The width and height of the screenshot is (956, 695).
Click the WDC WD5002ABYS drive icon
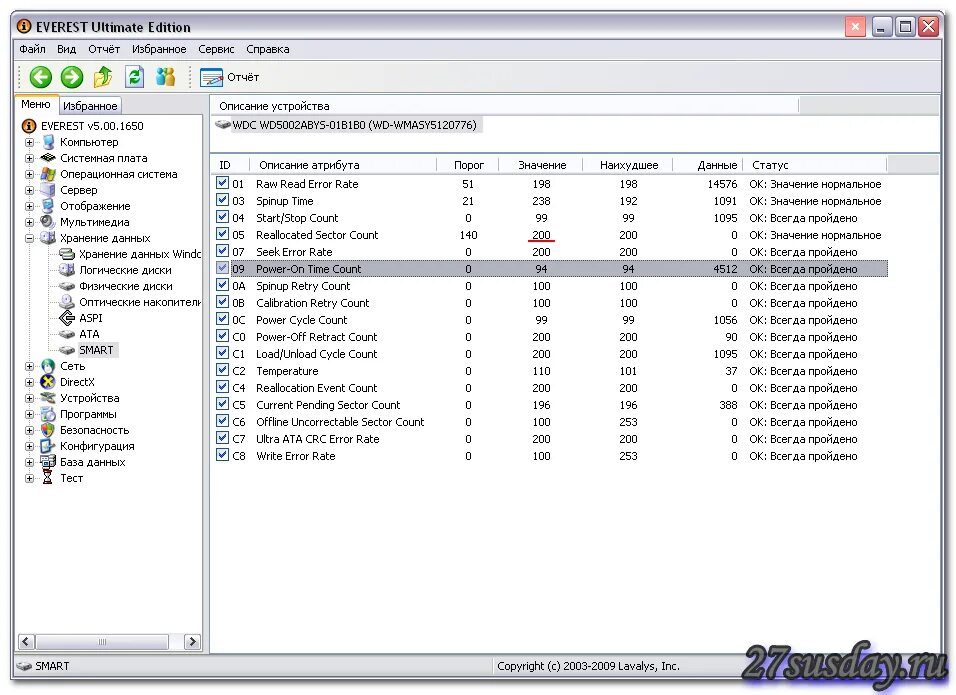(x=223, y=124)
